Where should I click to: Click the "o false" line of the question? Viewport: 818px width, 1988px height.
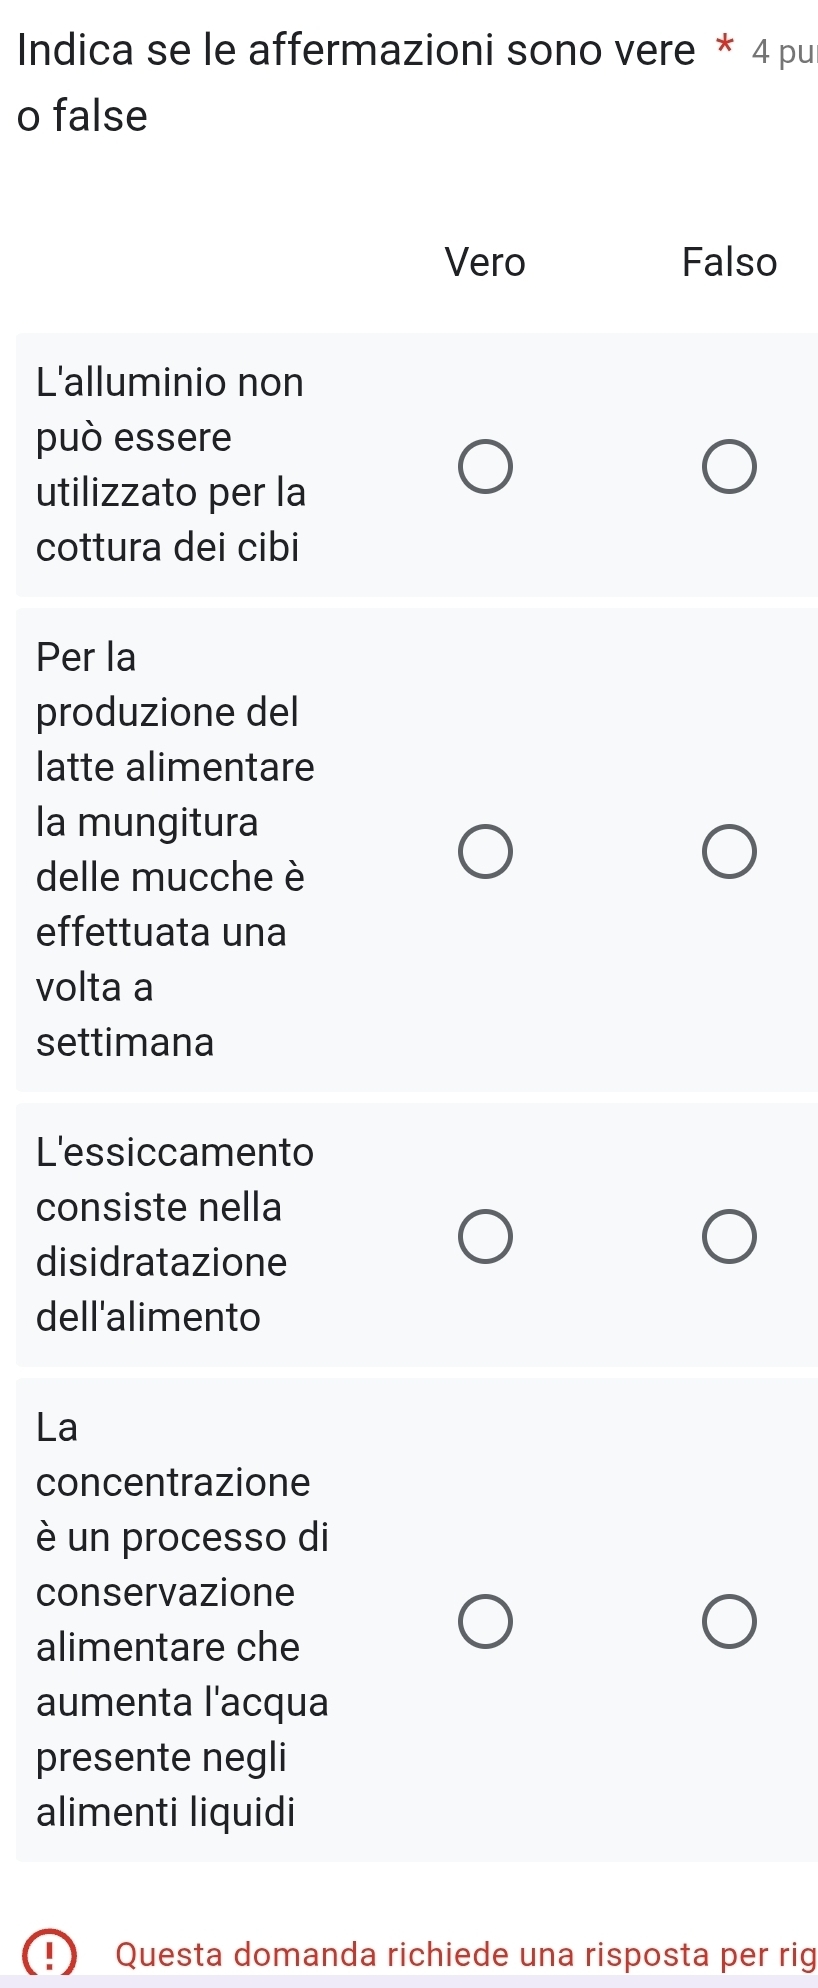(x=83, y=116)
